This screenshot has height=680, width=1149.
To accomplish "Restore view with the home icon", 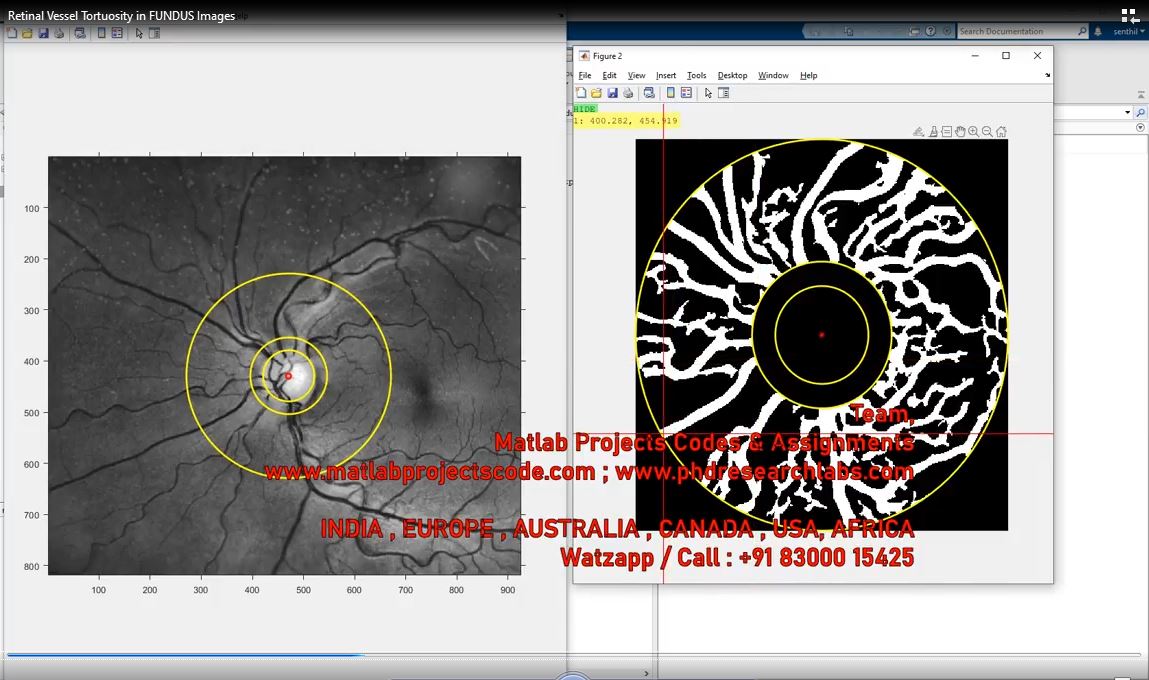I will pyautogui.click(x=1001, y=131).
